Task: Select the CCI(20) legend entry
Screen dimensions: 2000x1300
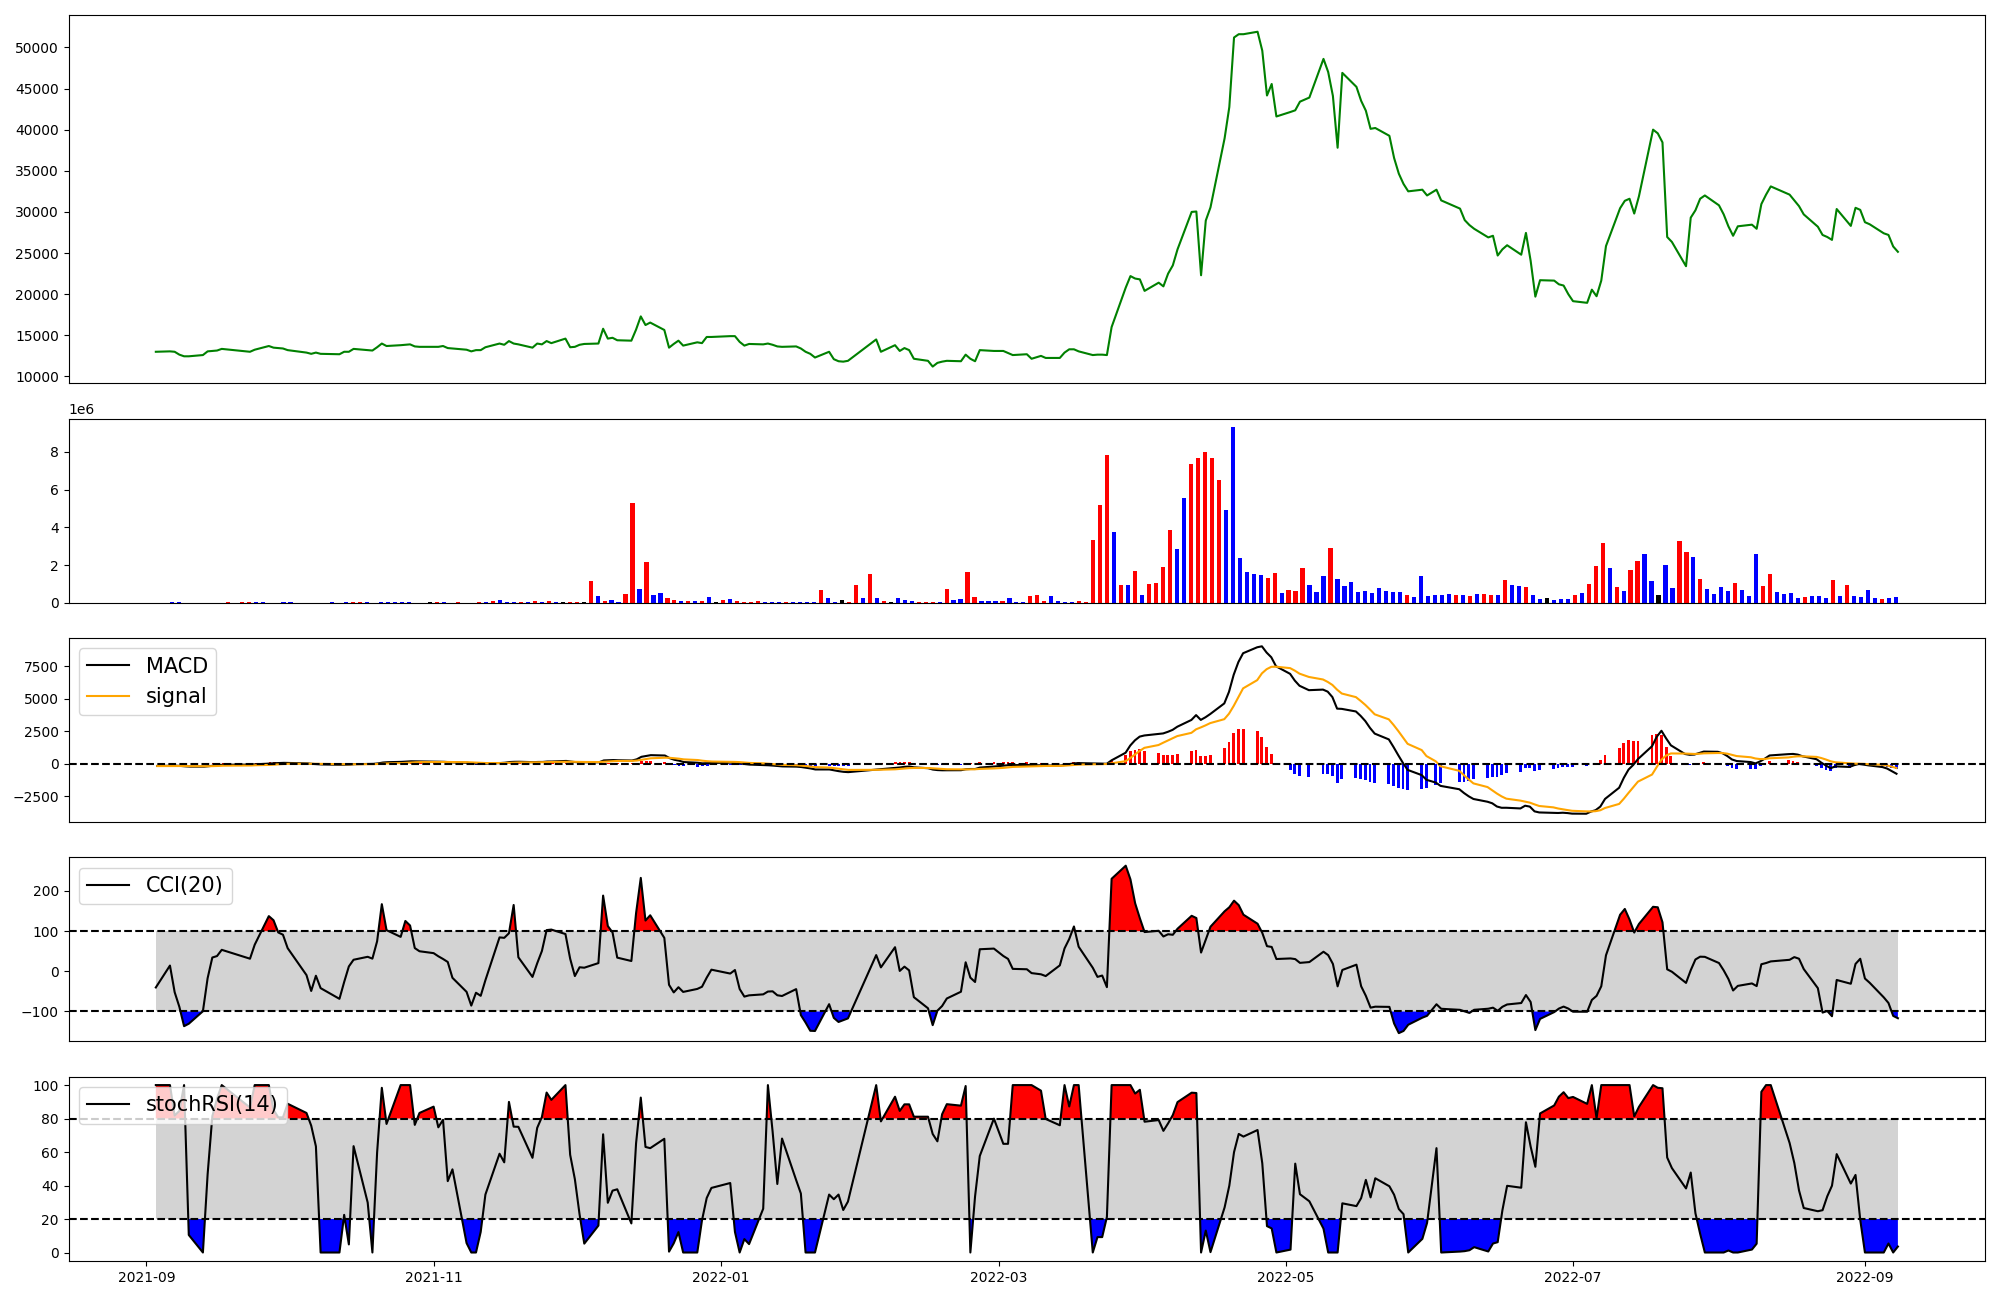Action: point(184,885)
